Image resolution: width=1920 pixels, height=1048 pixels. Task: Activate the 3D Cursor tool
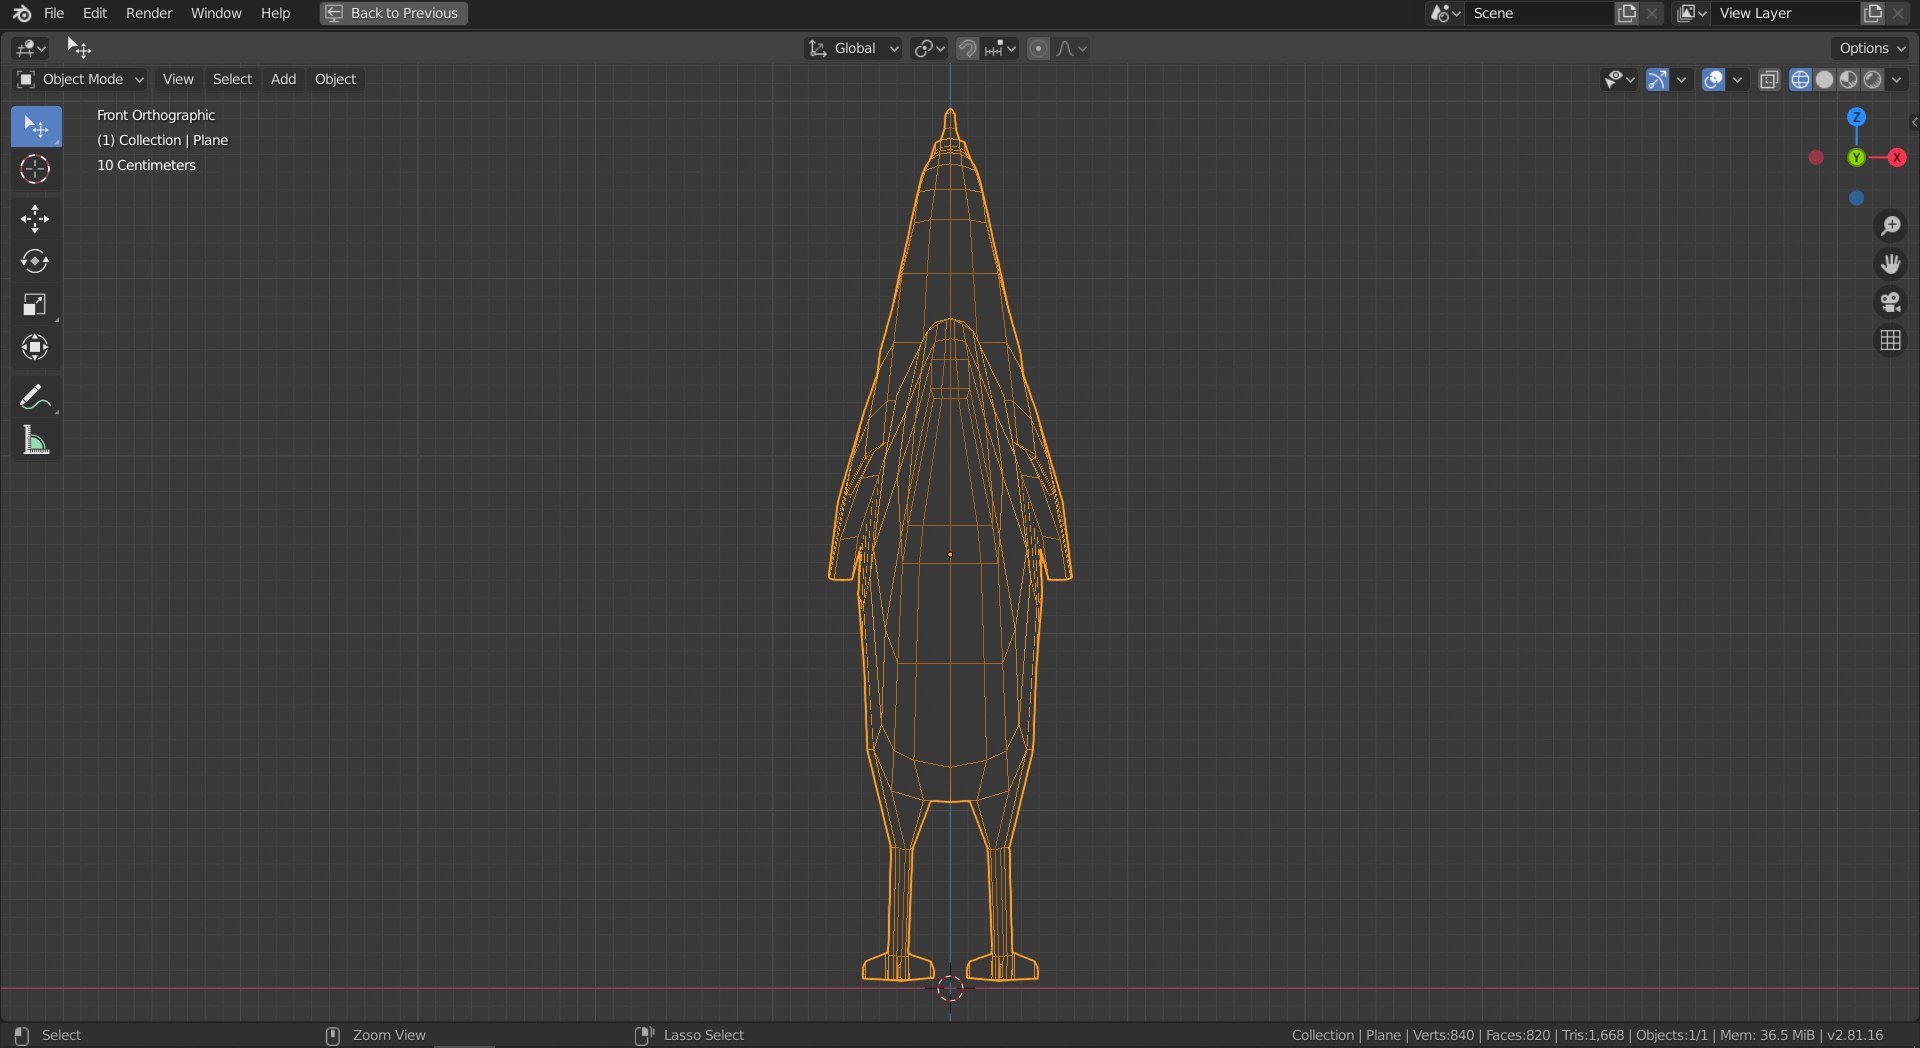(x=36, y=169)
